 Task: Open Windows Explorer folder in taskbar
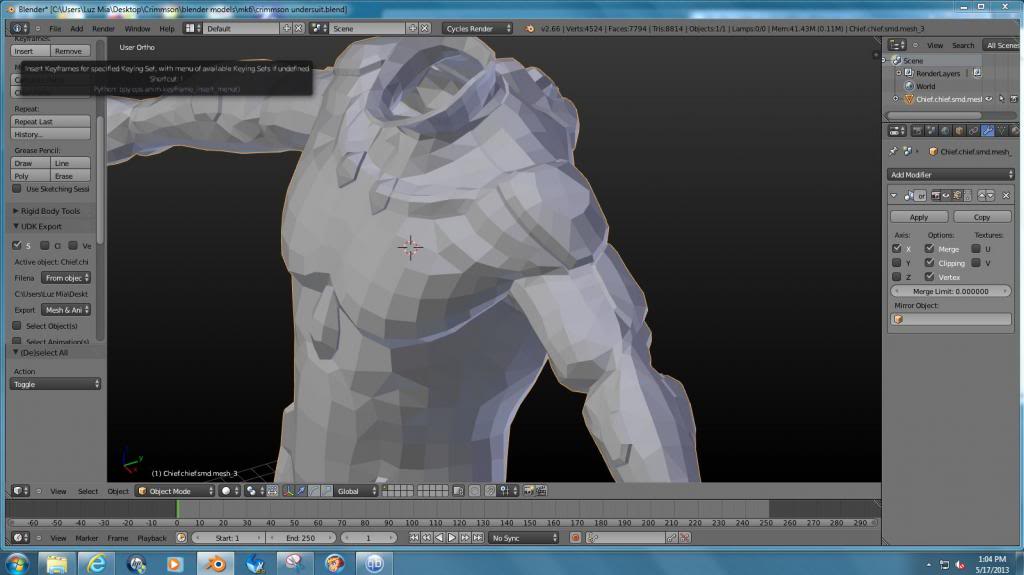tap(57, 563)
